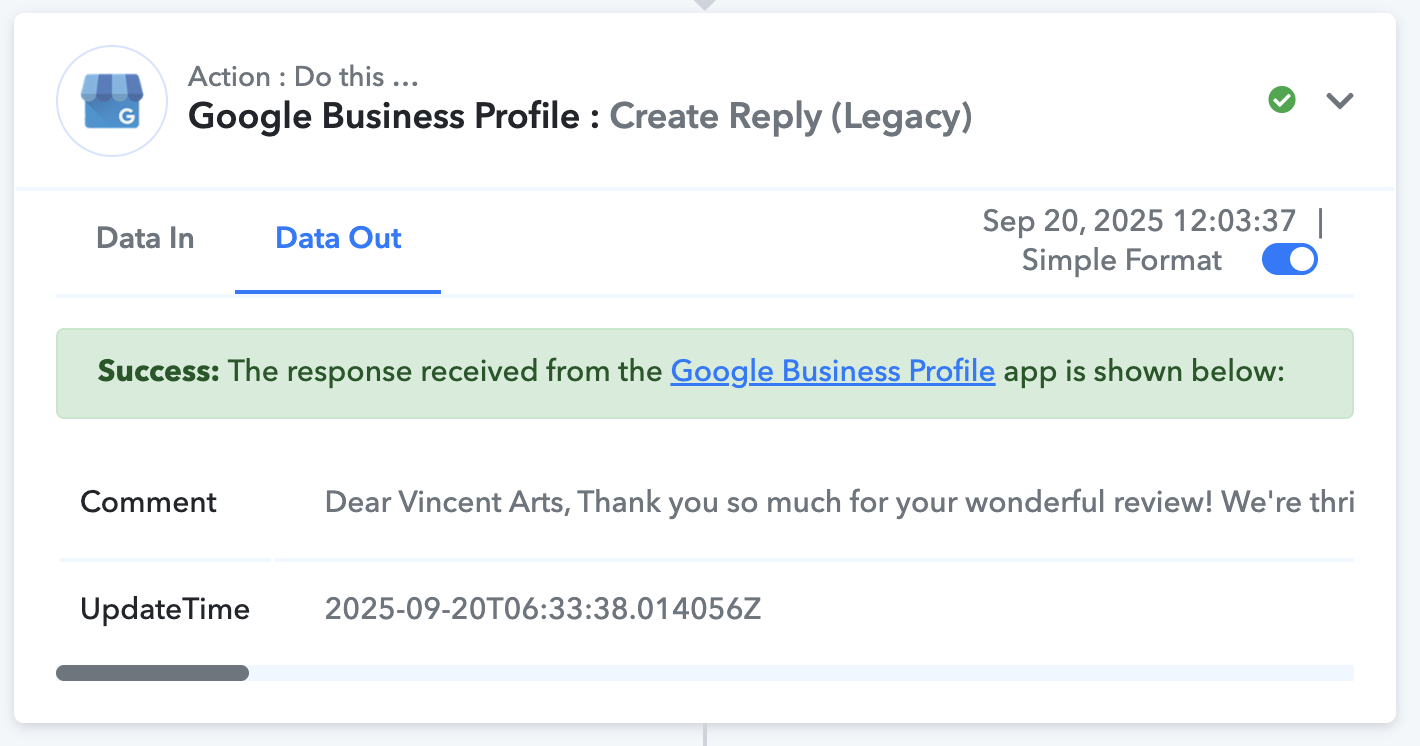1420x746 pixels.
Task: Collapse the action step with the chevron
Action: pos(1340,100)
